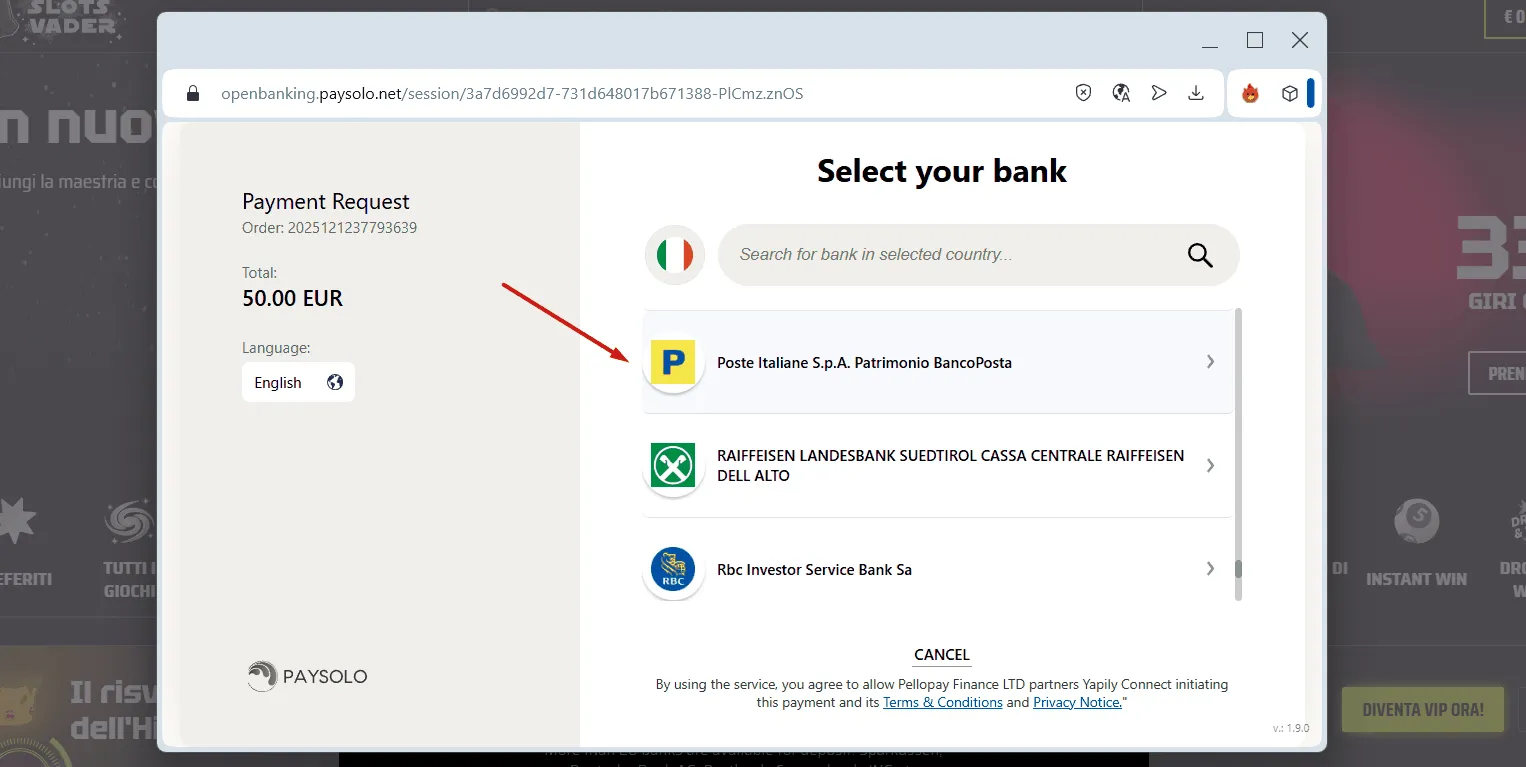Click the search magnifier icon
Viewport: 1526px width, 767px height.
pyautogui.click(x=1199, y=255)
